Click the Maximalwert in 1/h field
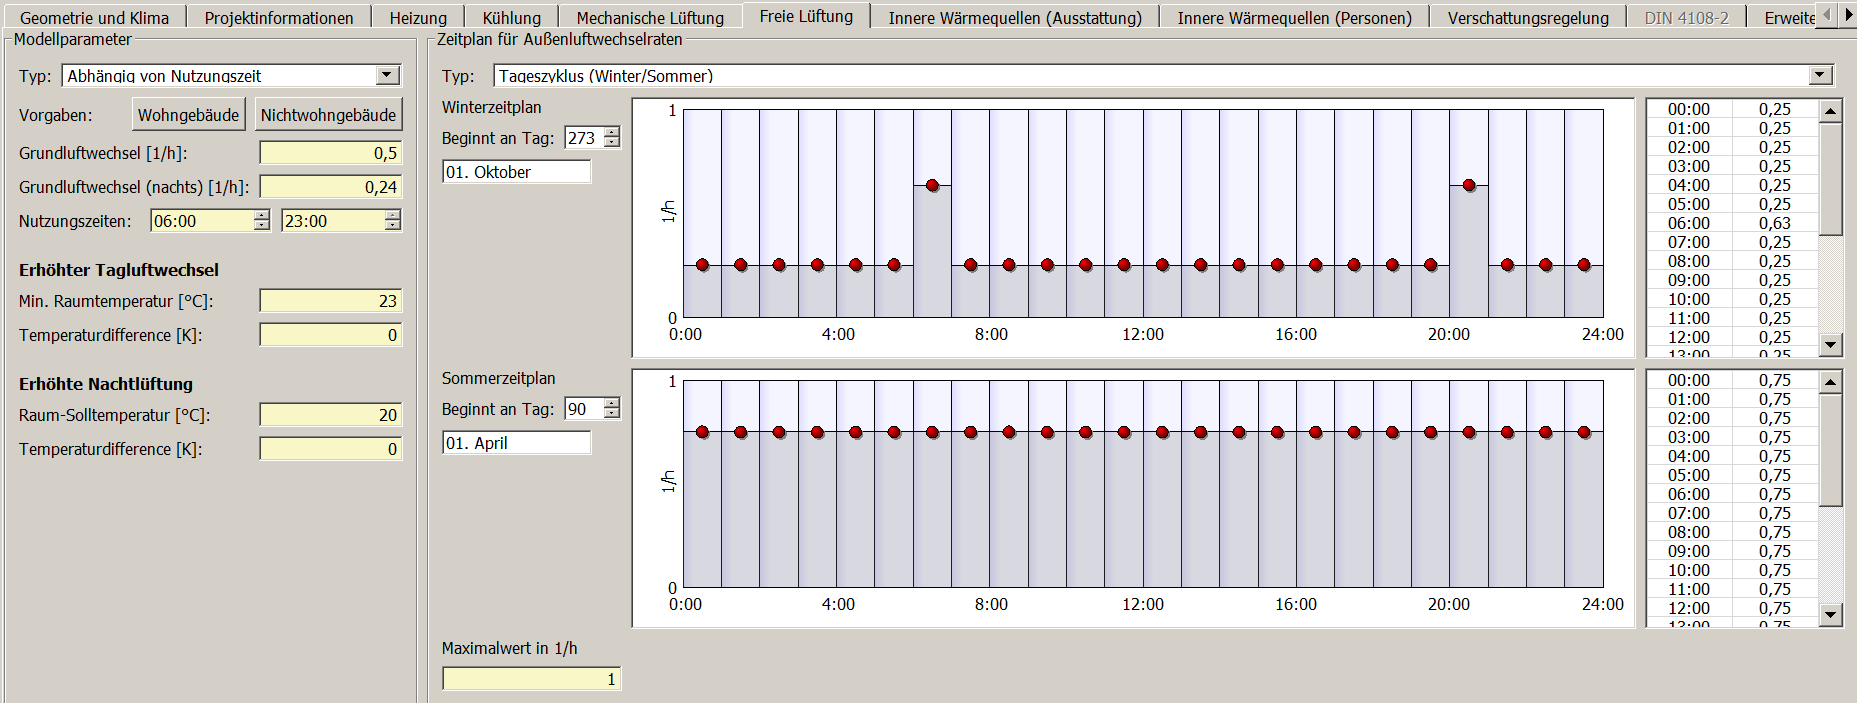Image resolution: width=1857 pixels, height=703 pixels. tap(532, 679)
